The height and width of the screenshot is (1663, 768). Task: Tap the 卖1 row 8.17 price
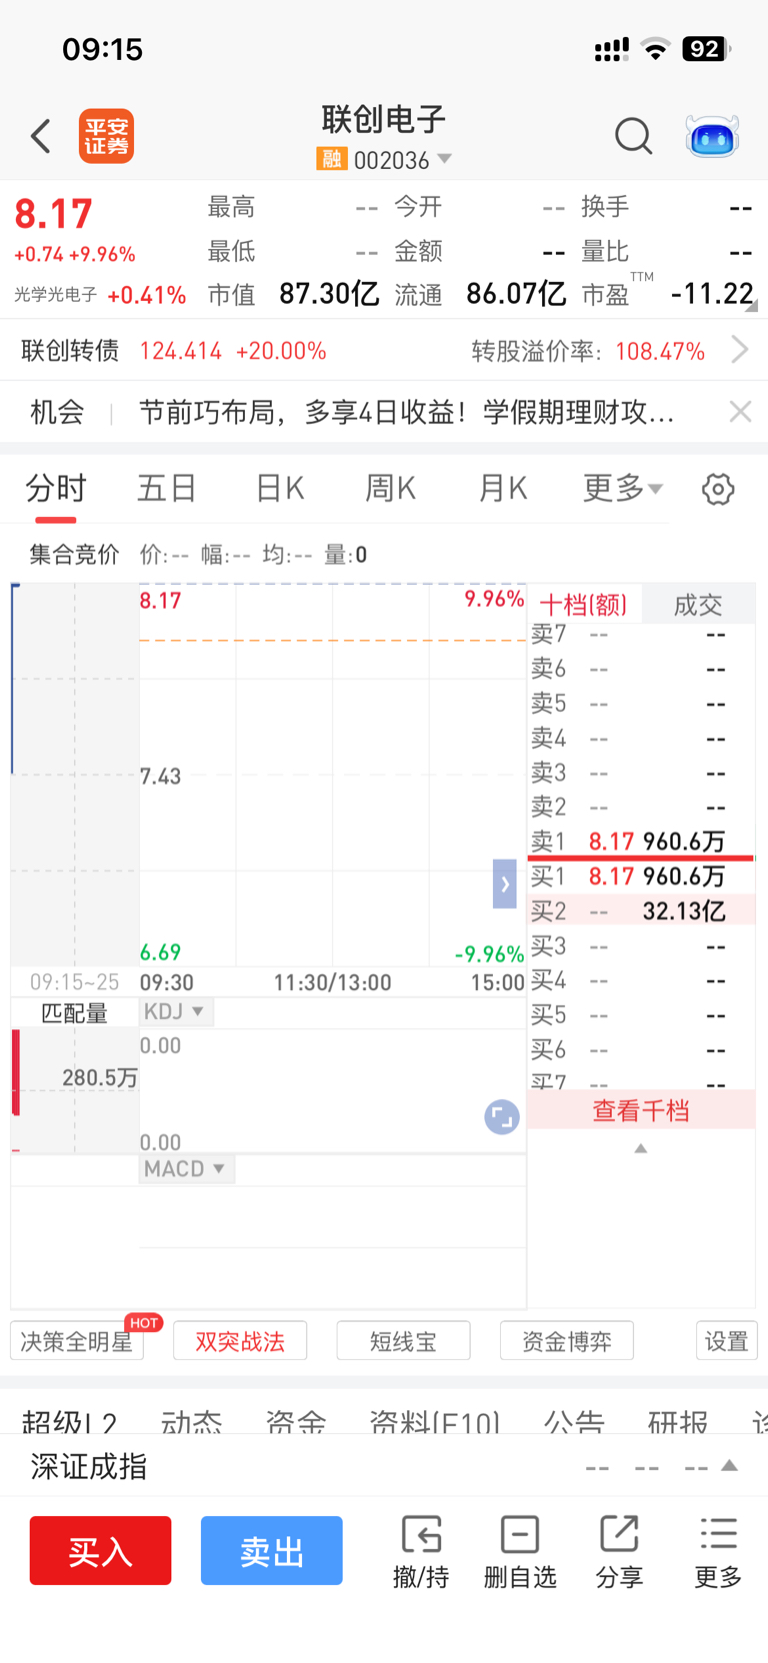611,841
